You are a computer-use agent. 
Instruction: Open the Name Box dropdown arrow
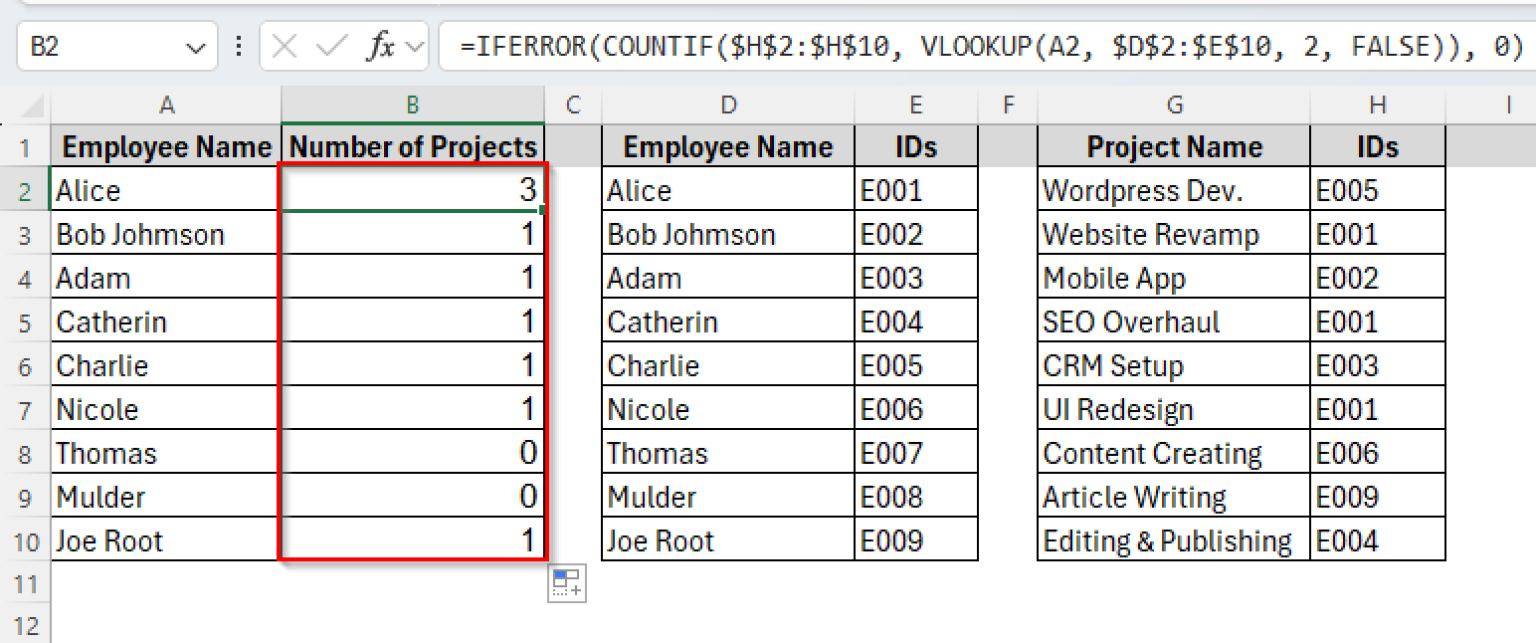coord(196,45)
